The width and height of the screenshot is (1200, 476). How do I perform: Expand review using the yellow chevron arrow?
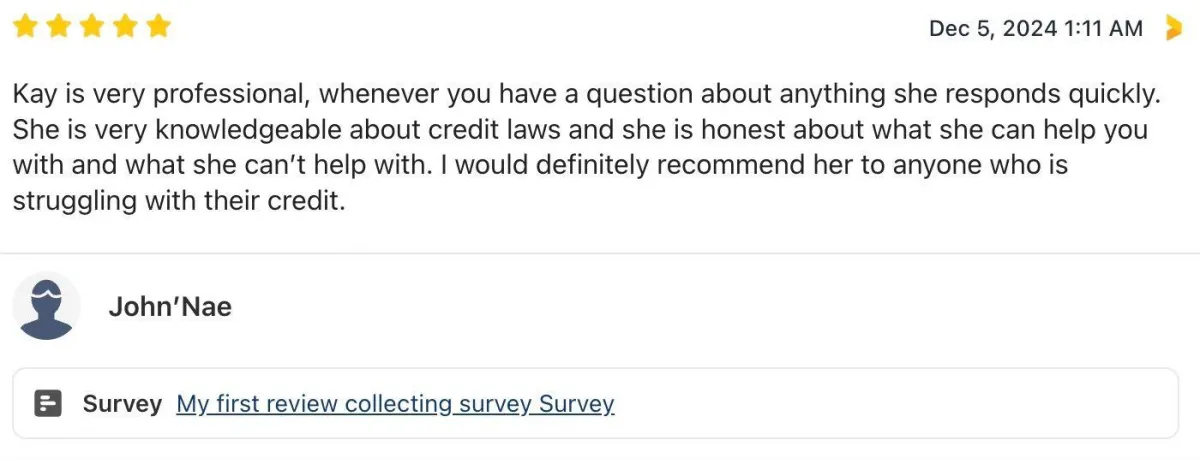point(1174,29)
